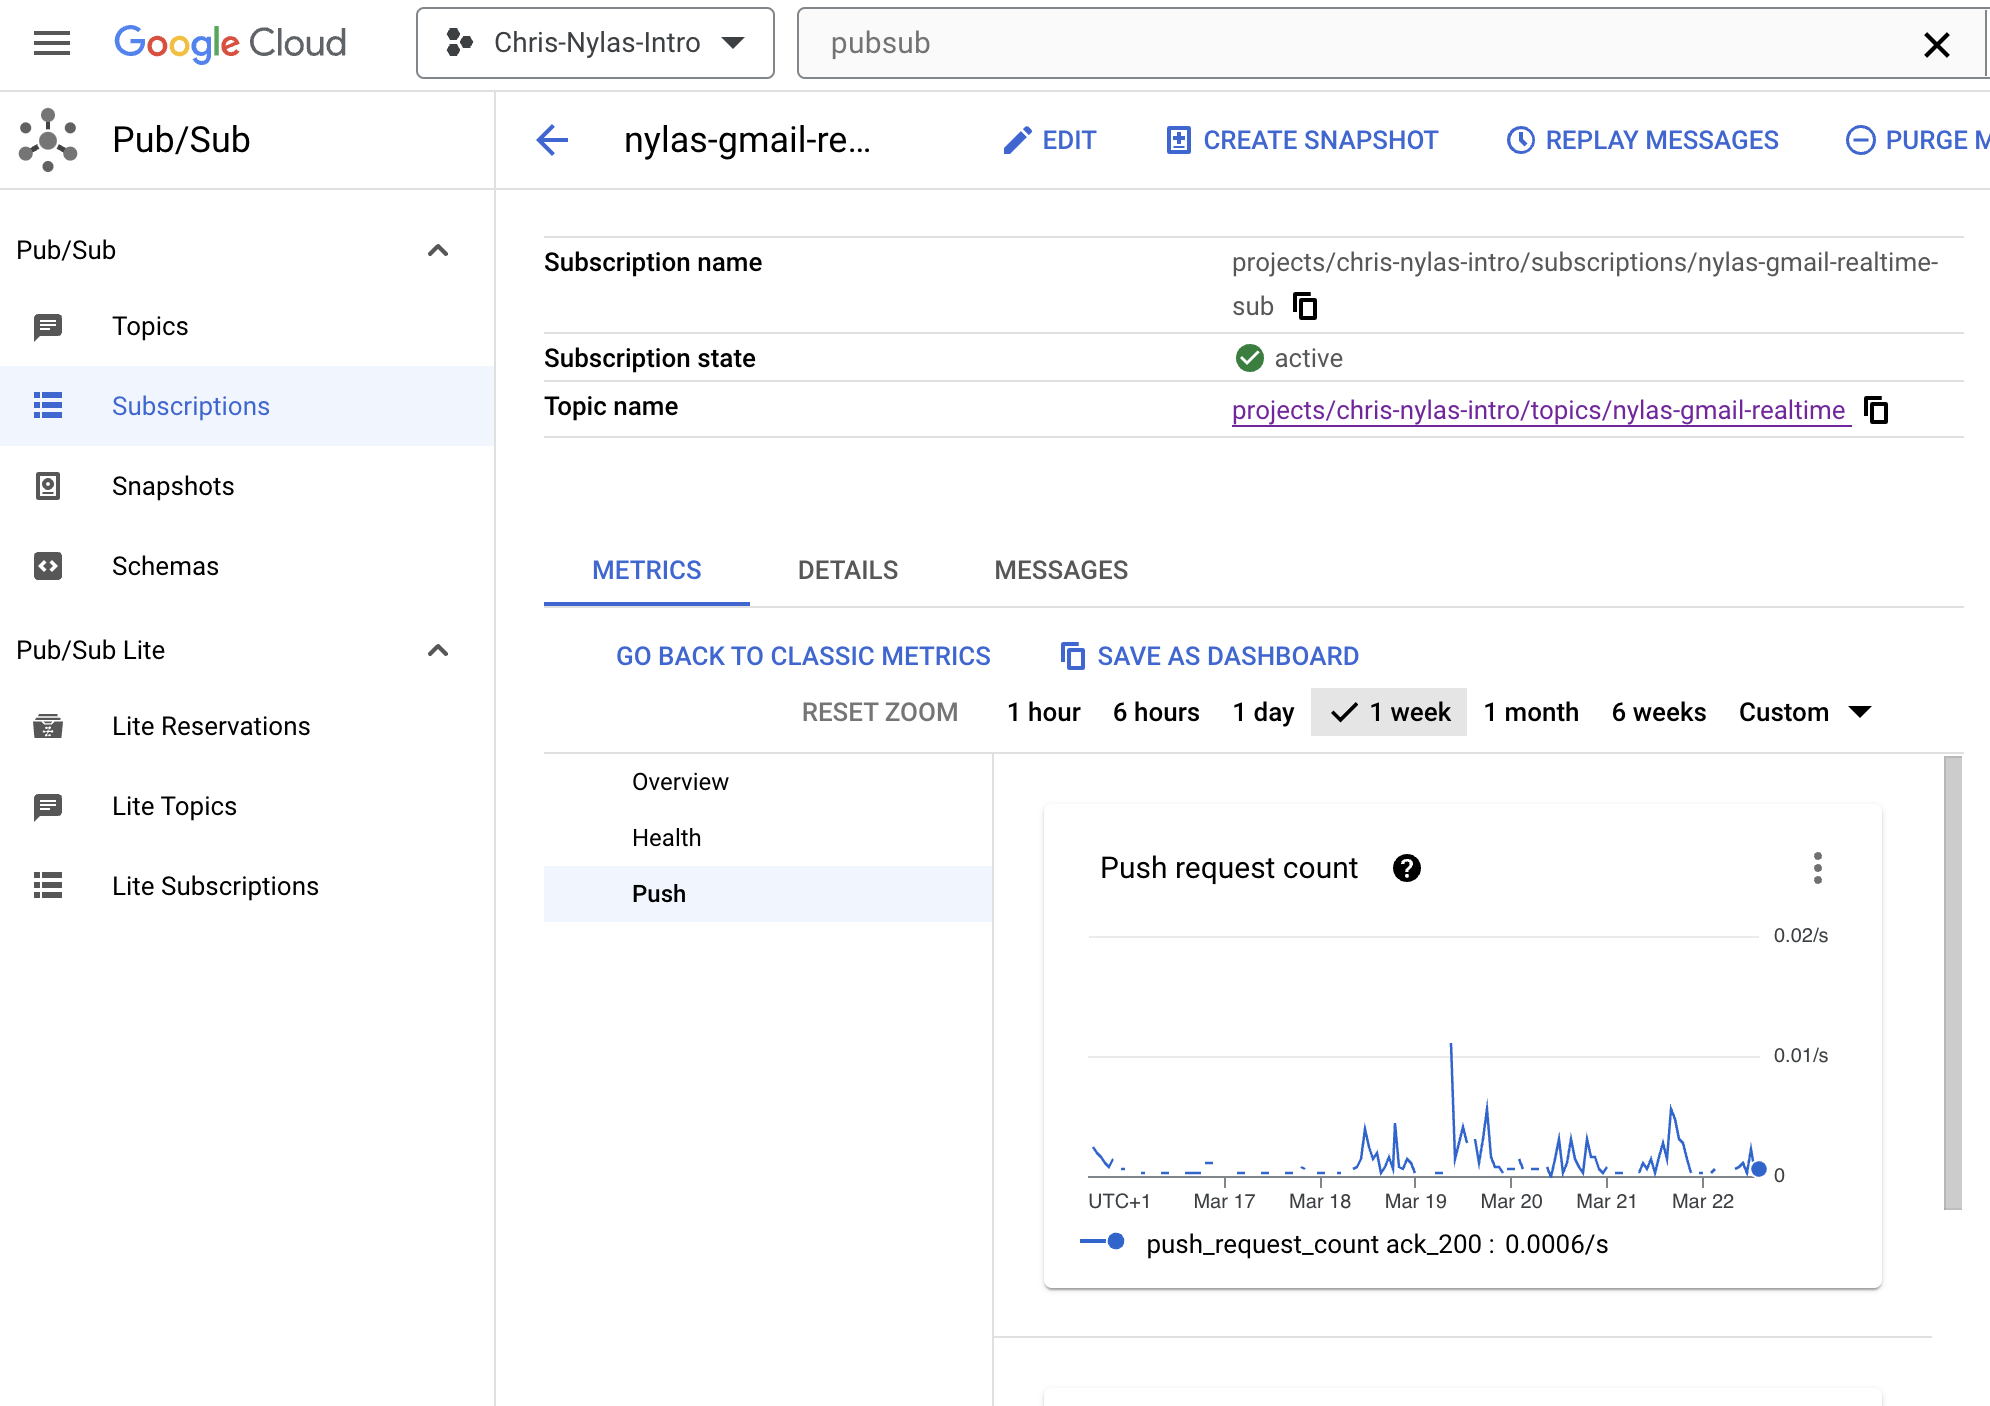Click the CREATE SNAPSHOT button
The height and width of the screenshot is (1406, 1990).
[x=1302, y=140]
